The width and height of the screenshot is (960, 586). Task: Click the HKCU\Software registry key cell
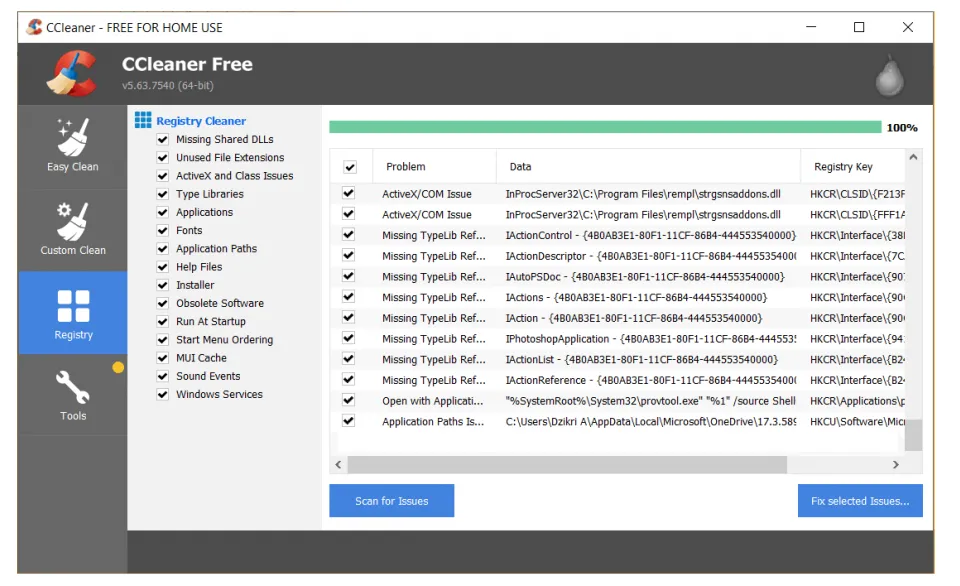tap(857, 422)
